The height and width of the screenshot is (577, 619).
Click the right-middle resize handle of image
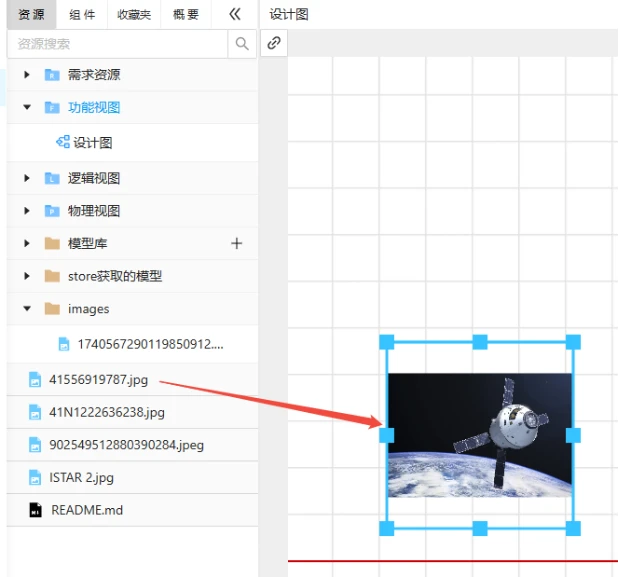(573, 435)
